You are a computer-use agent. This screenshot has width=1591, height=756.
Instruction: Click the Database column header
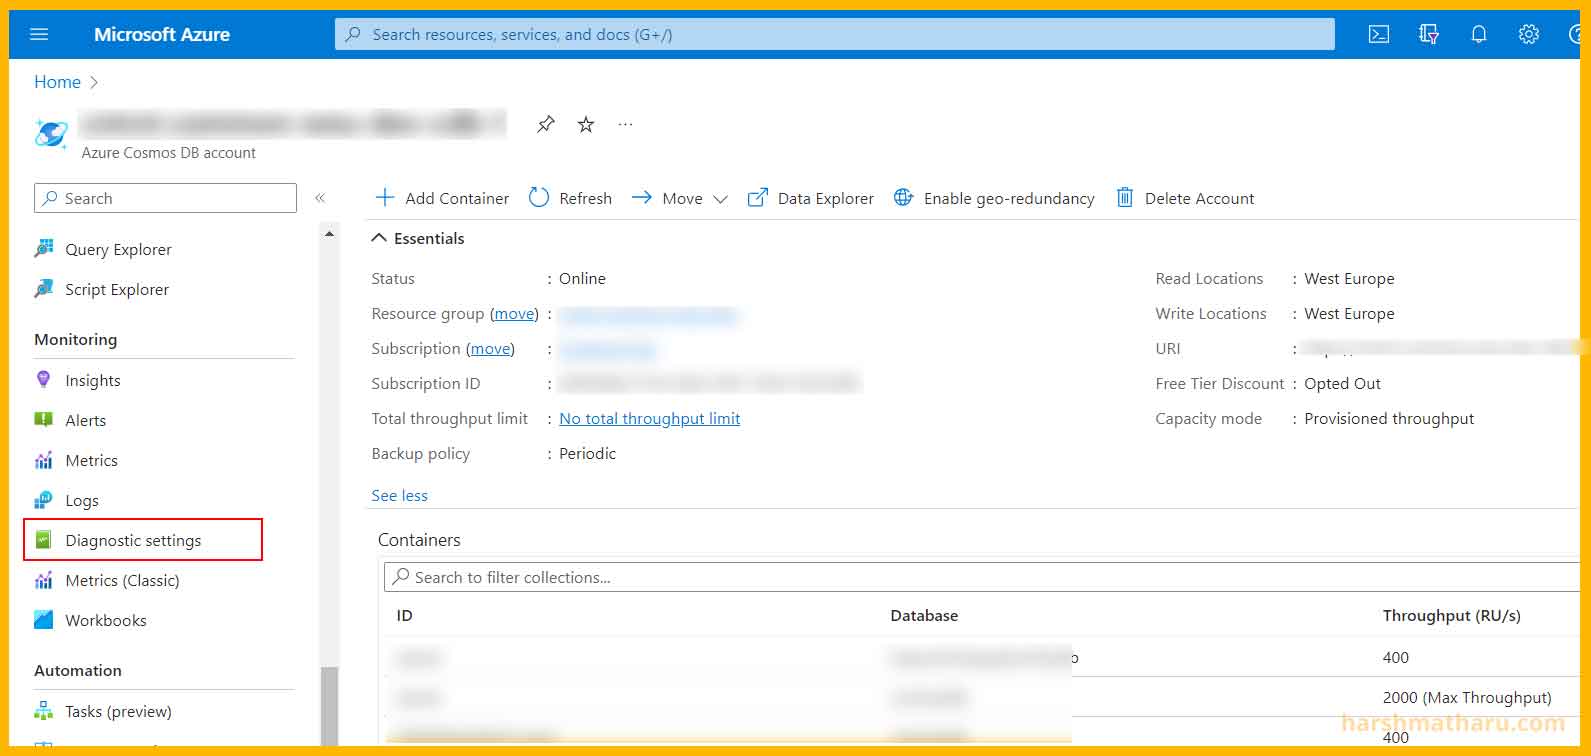(924, 615)
